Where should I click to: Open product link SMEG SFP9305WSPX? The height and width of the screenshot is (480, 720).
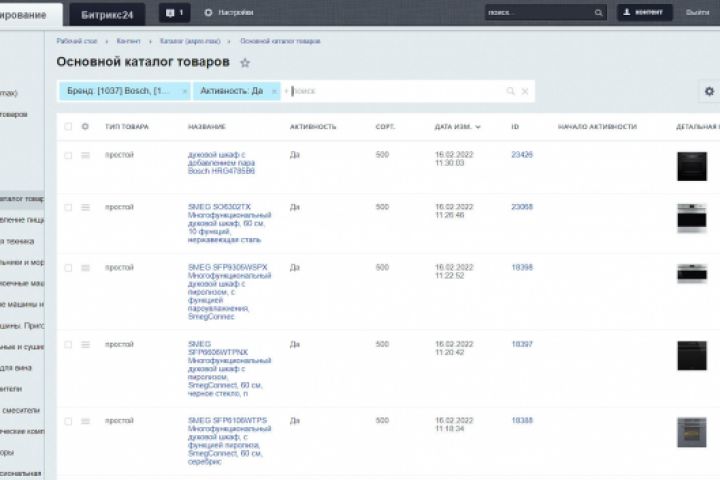click(230, 292)
